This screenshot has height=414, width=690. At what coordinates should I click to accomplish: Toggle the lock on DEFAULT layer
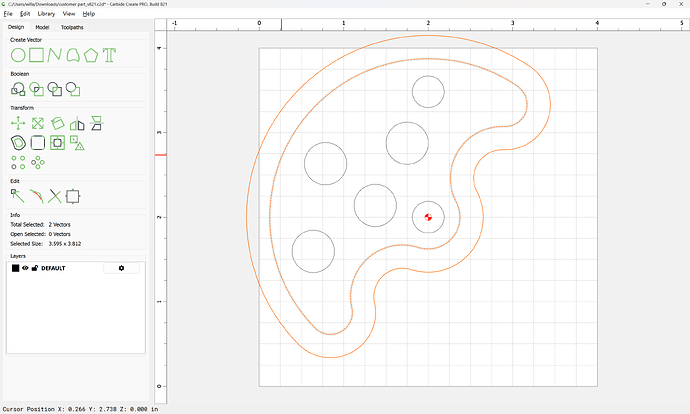[x=34, y=268]
